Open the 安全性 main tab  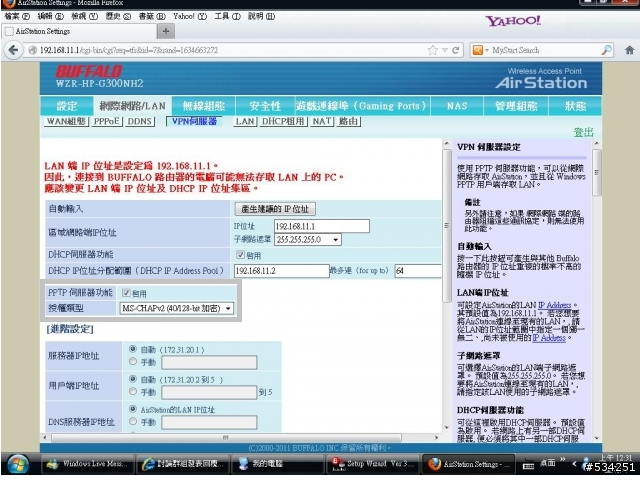265,106
